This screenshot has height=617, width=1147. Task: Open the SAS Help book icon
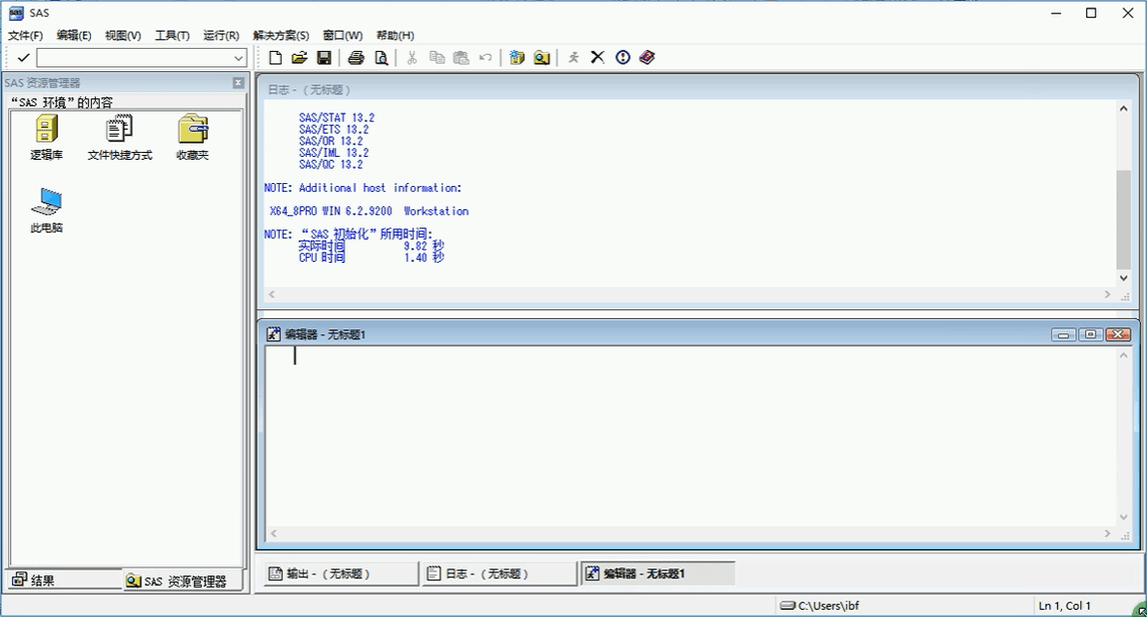pyautogui.click(x=647, y=58)
